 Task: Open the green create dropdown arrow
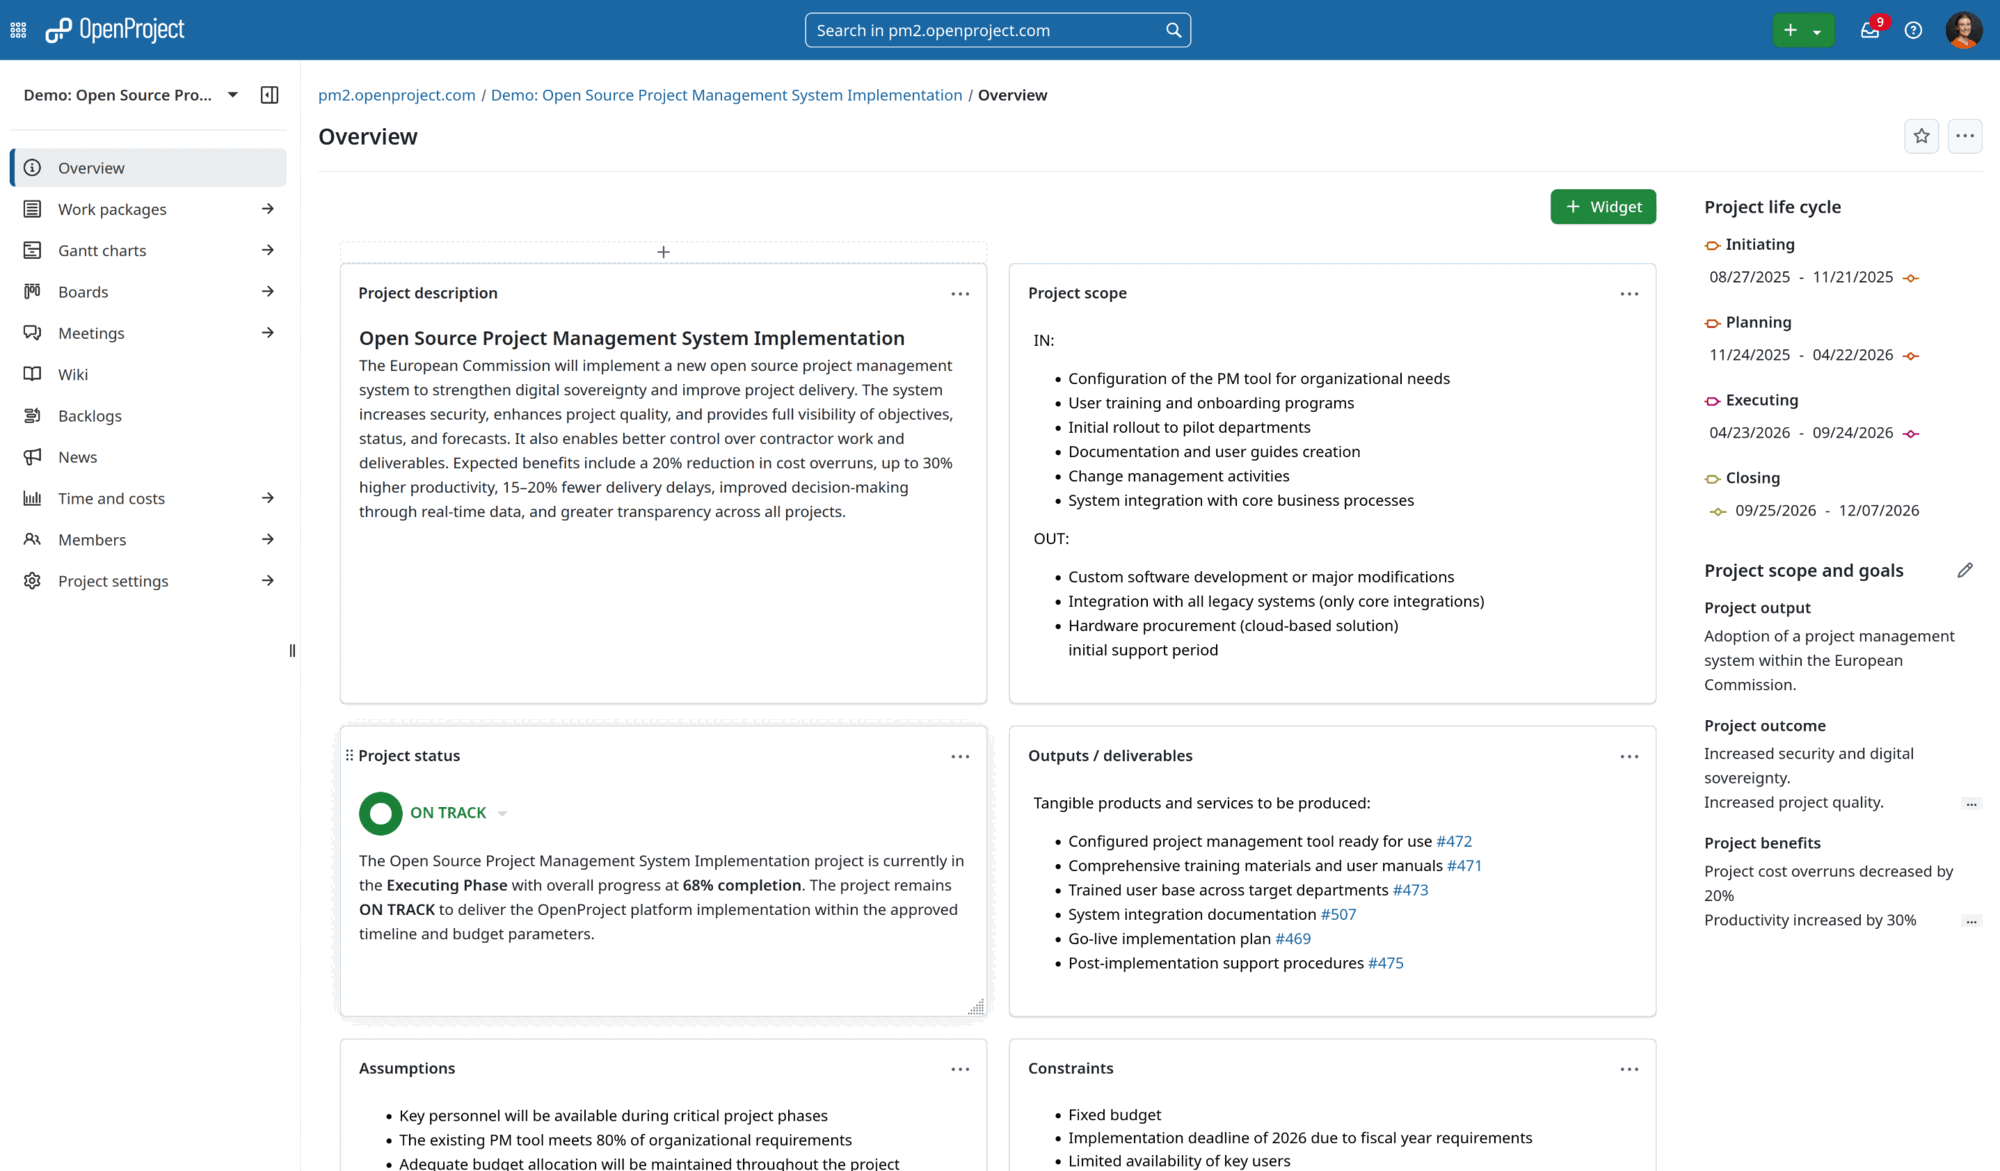(x=1819, y=30)
